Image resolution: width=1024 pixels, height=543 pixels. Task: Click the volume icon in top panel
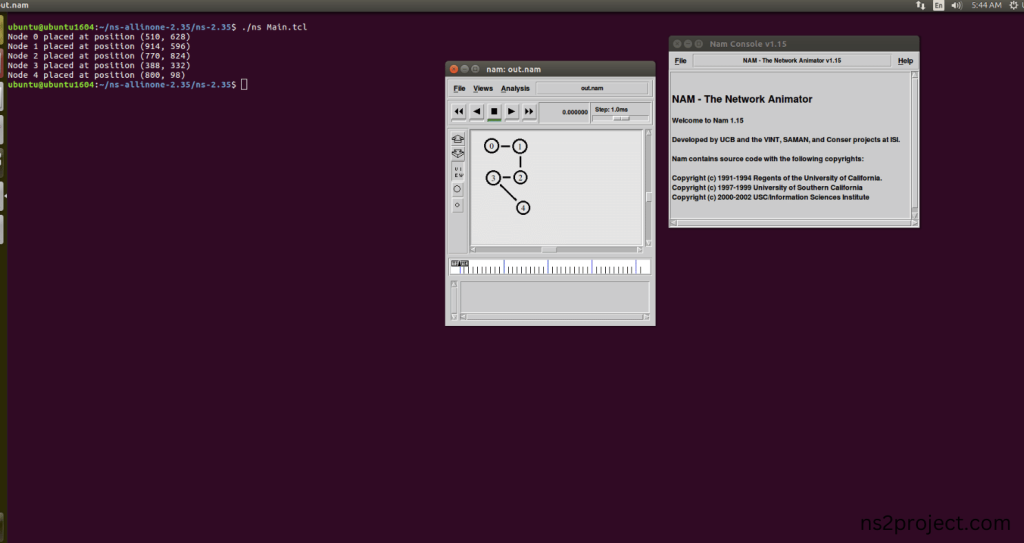coord(956,5)
